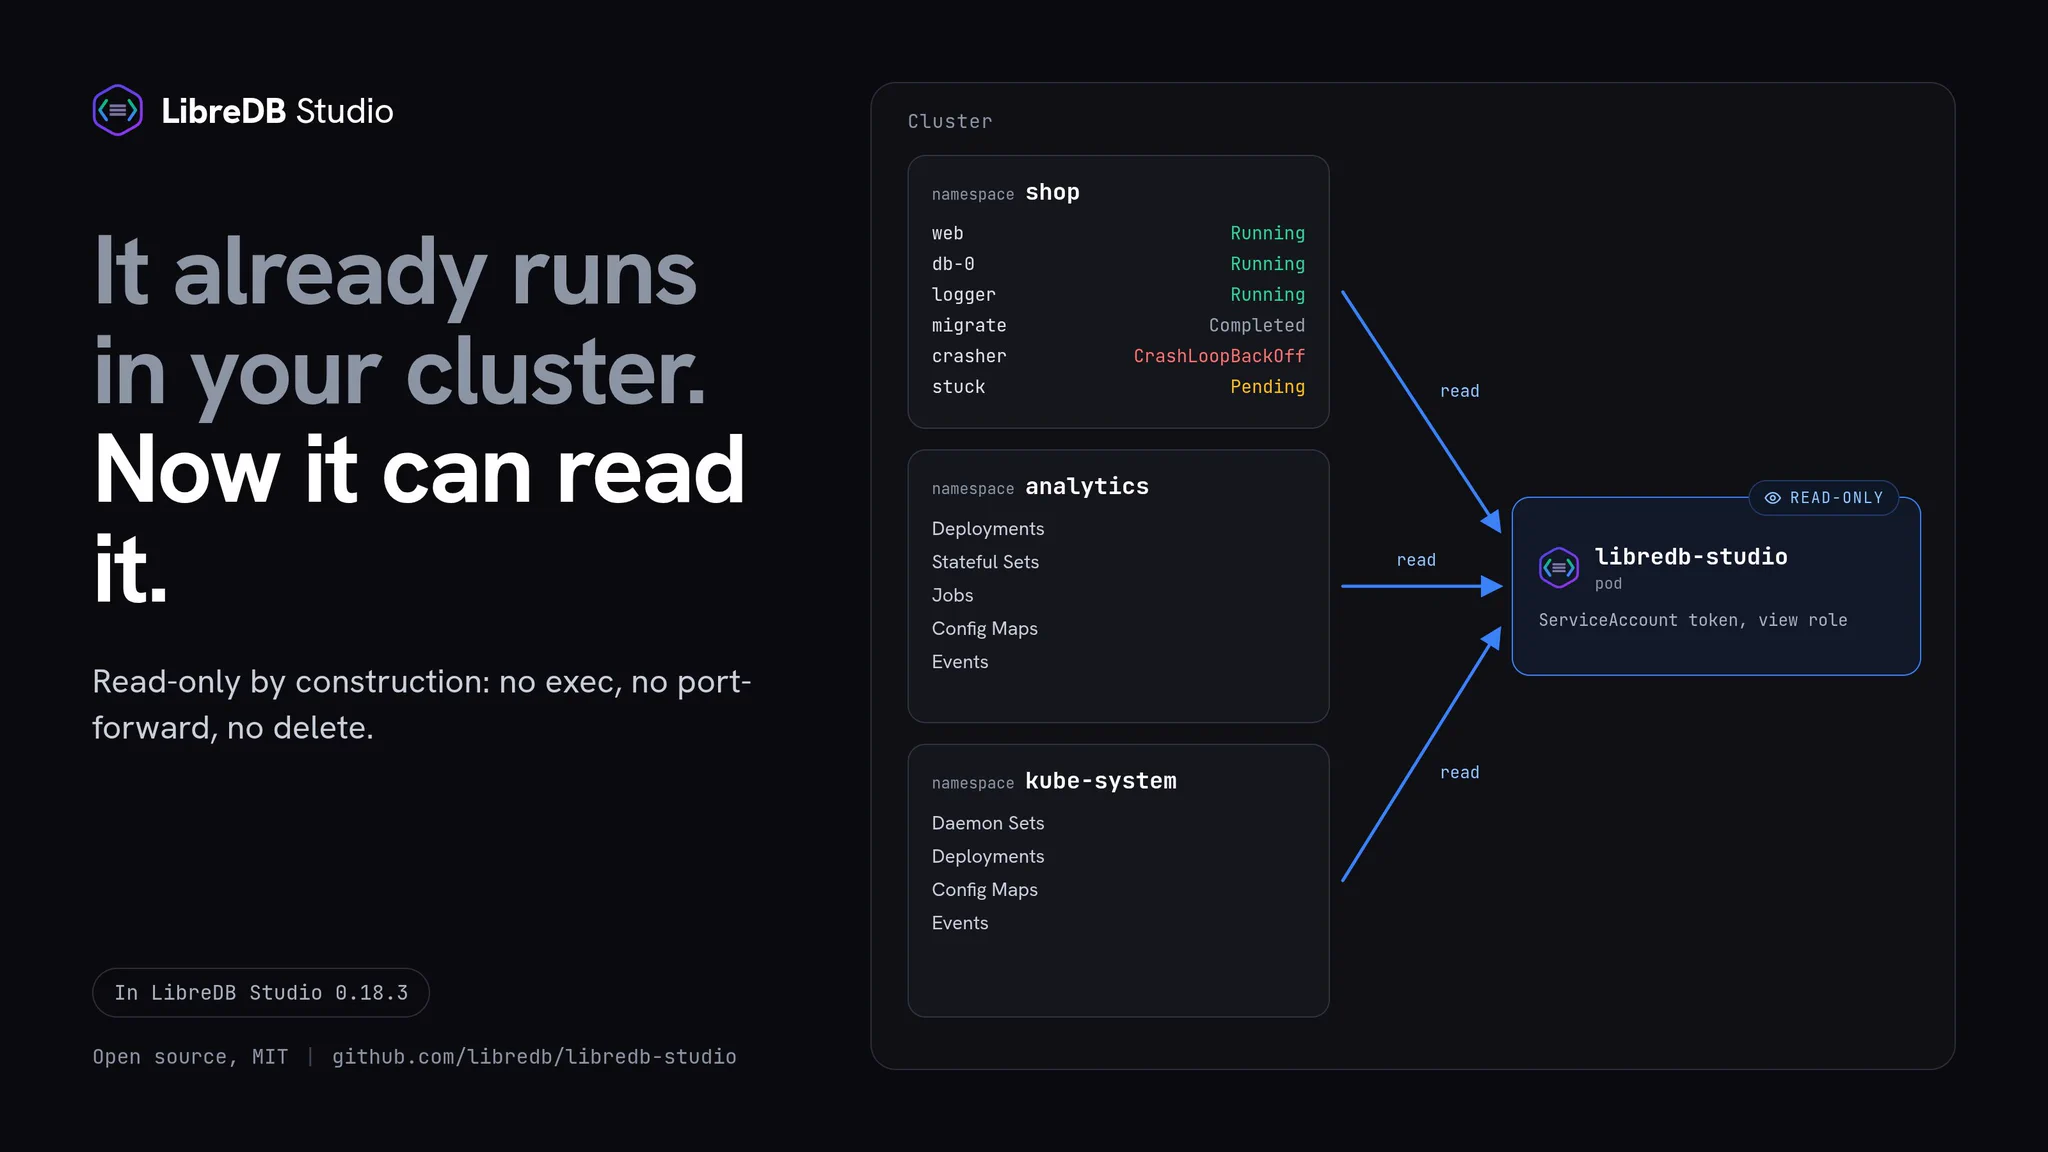This screenshot has width=2048, height=1152.
Task: Open 'Jobs' under analytics namespace
Action: (952, 595)
